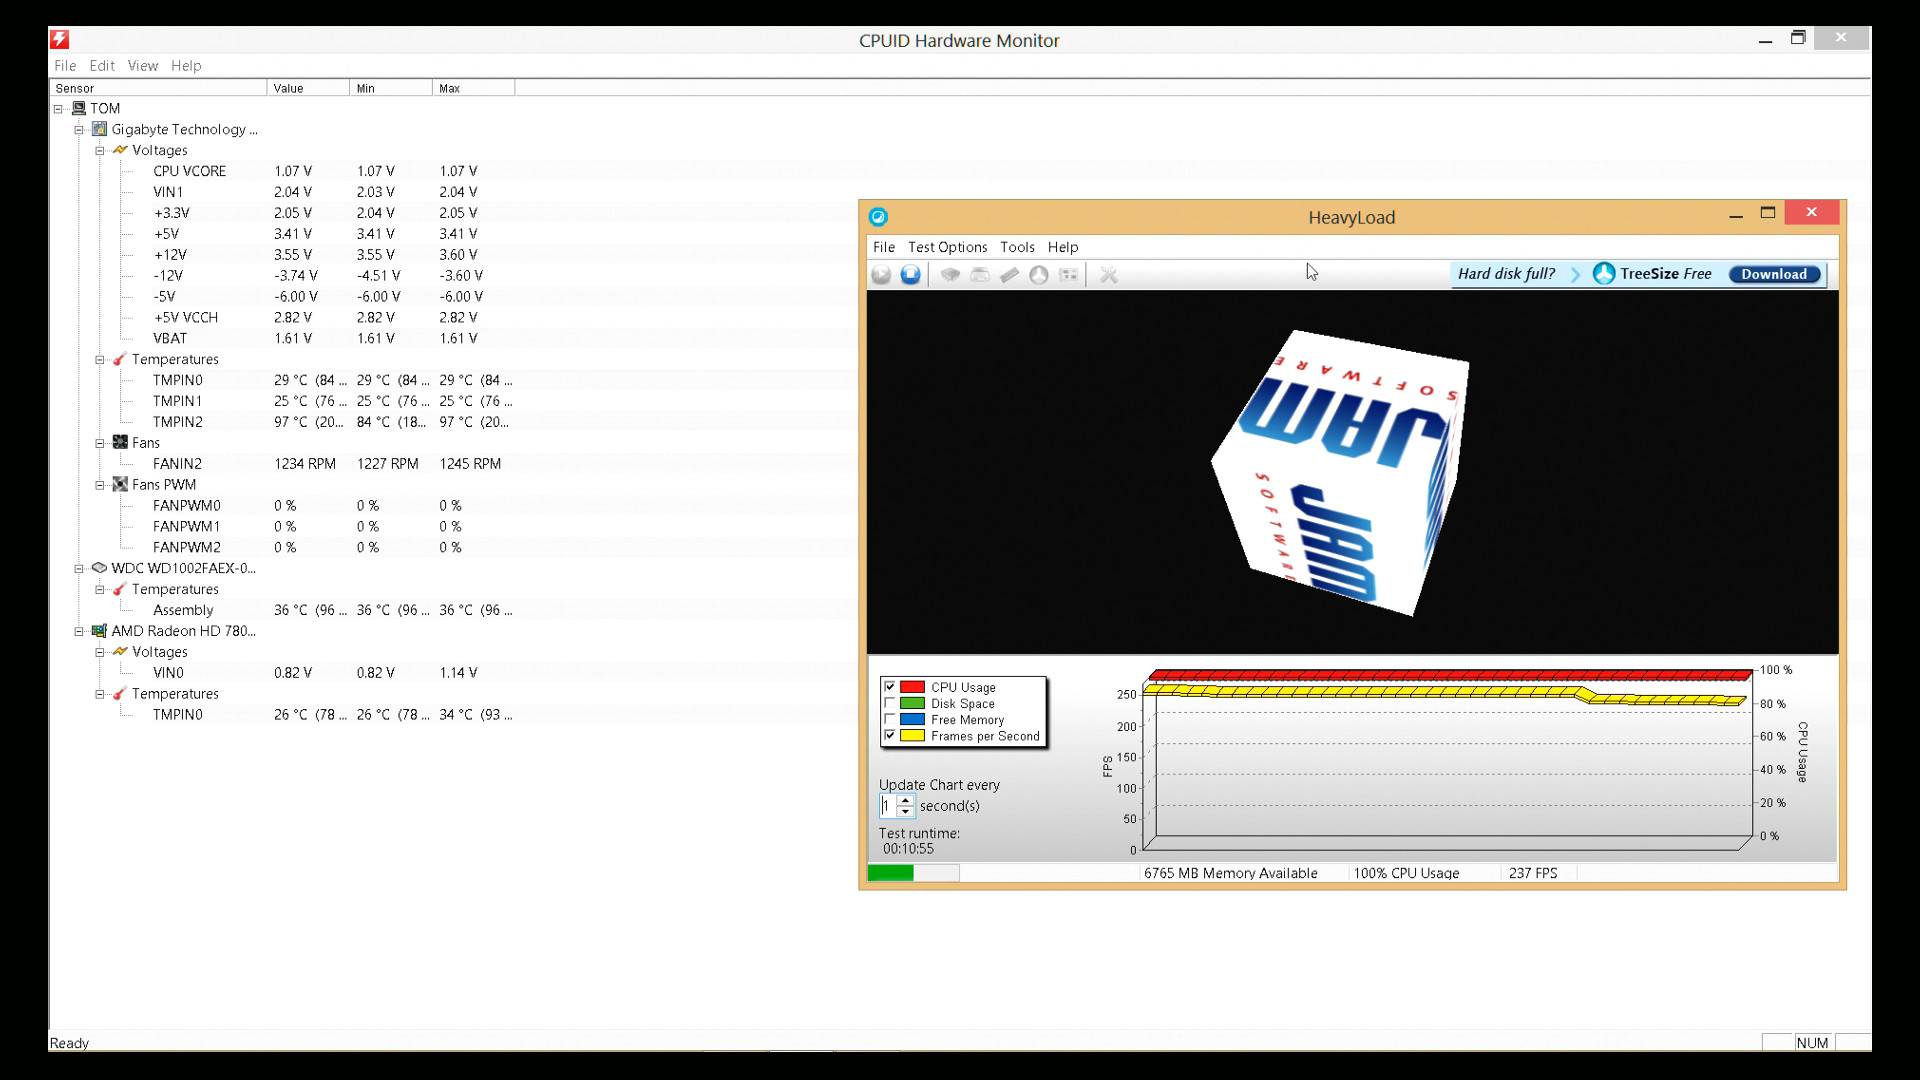Viewport: 1920px width, 1080px height.
Task: Open the wrench options tool icon
Action: pos(1108,274)
